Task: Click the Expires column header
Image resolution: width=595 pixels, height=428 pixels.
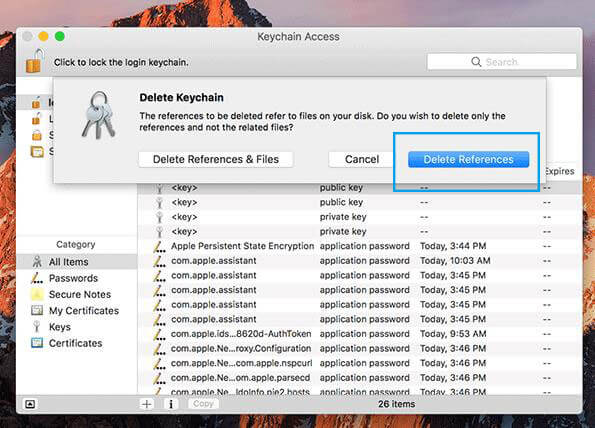Action: 560,171
